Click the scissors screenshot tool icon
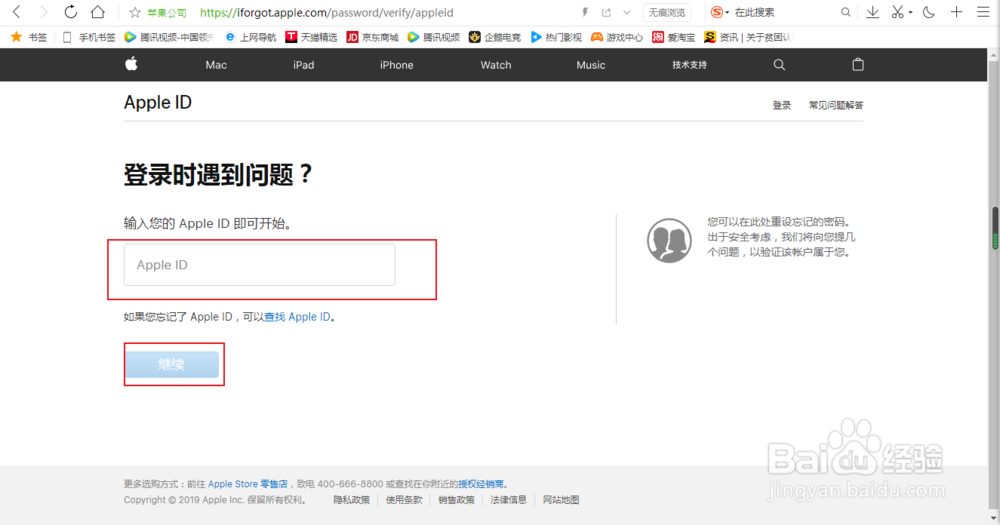Image resolution: width=1000 pixels, height=525 pixels. (x=897, y=12)
